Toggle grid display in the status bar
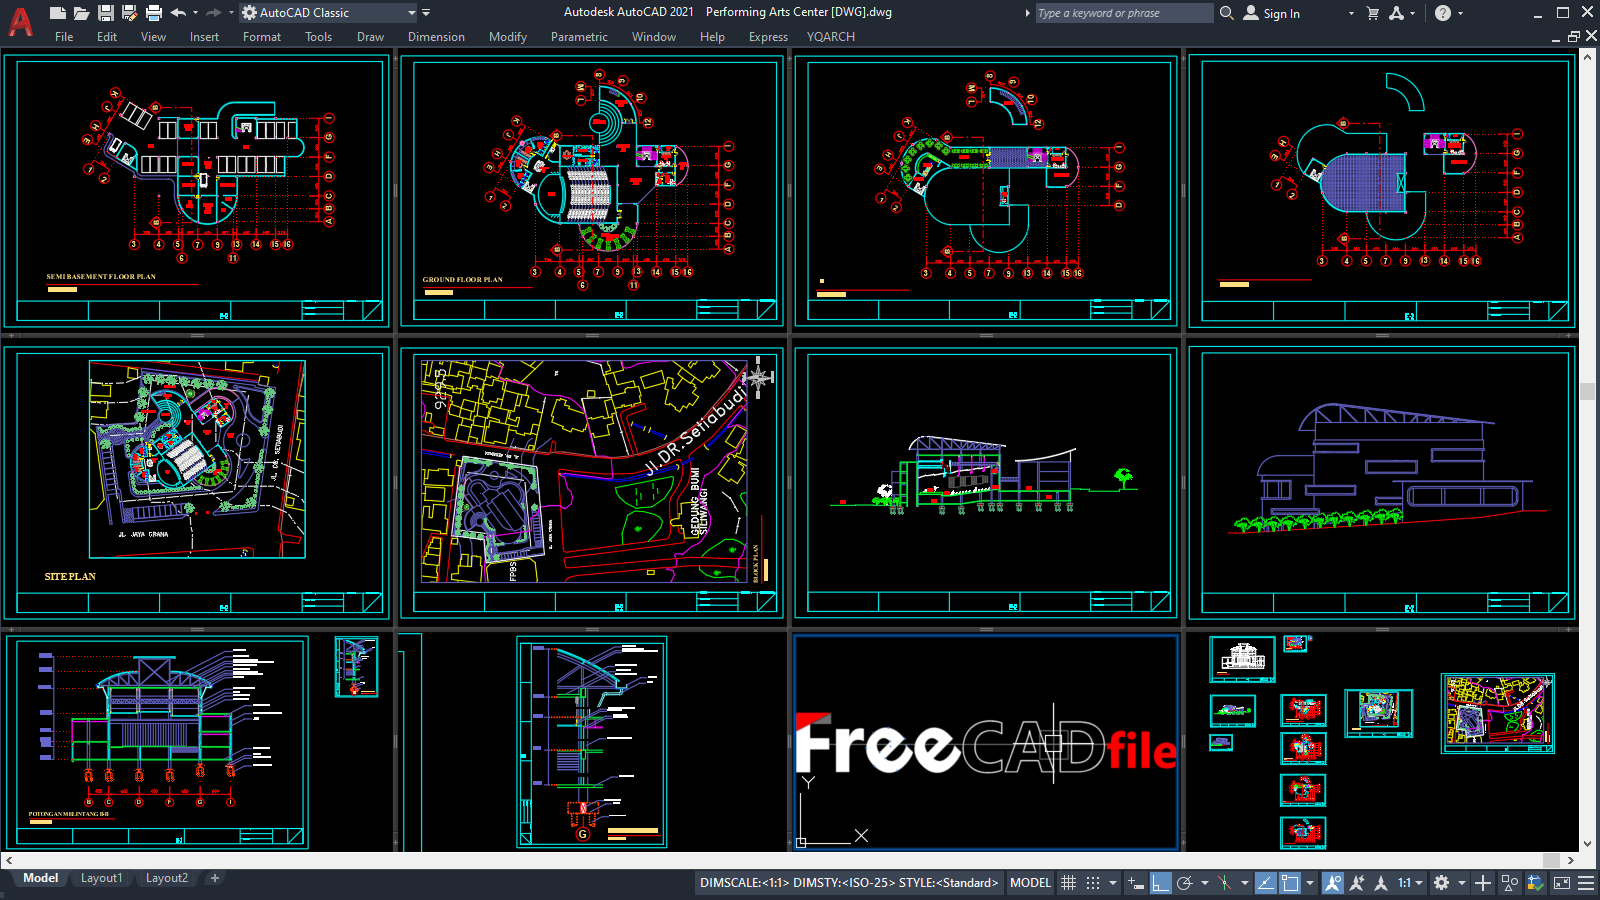This screenshot has width=1600, height=900. pyautogui.click(x=1069, y=882)
